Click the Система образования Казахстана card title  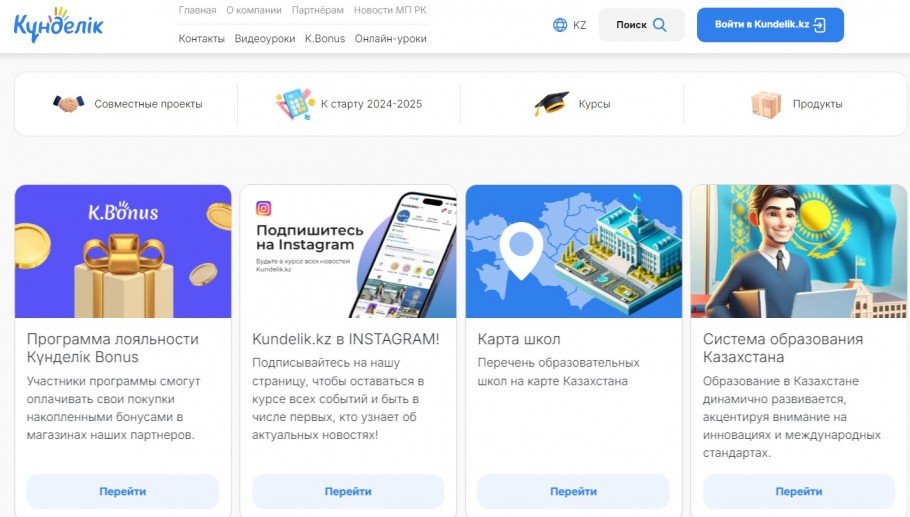(x=783, y=348)
